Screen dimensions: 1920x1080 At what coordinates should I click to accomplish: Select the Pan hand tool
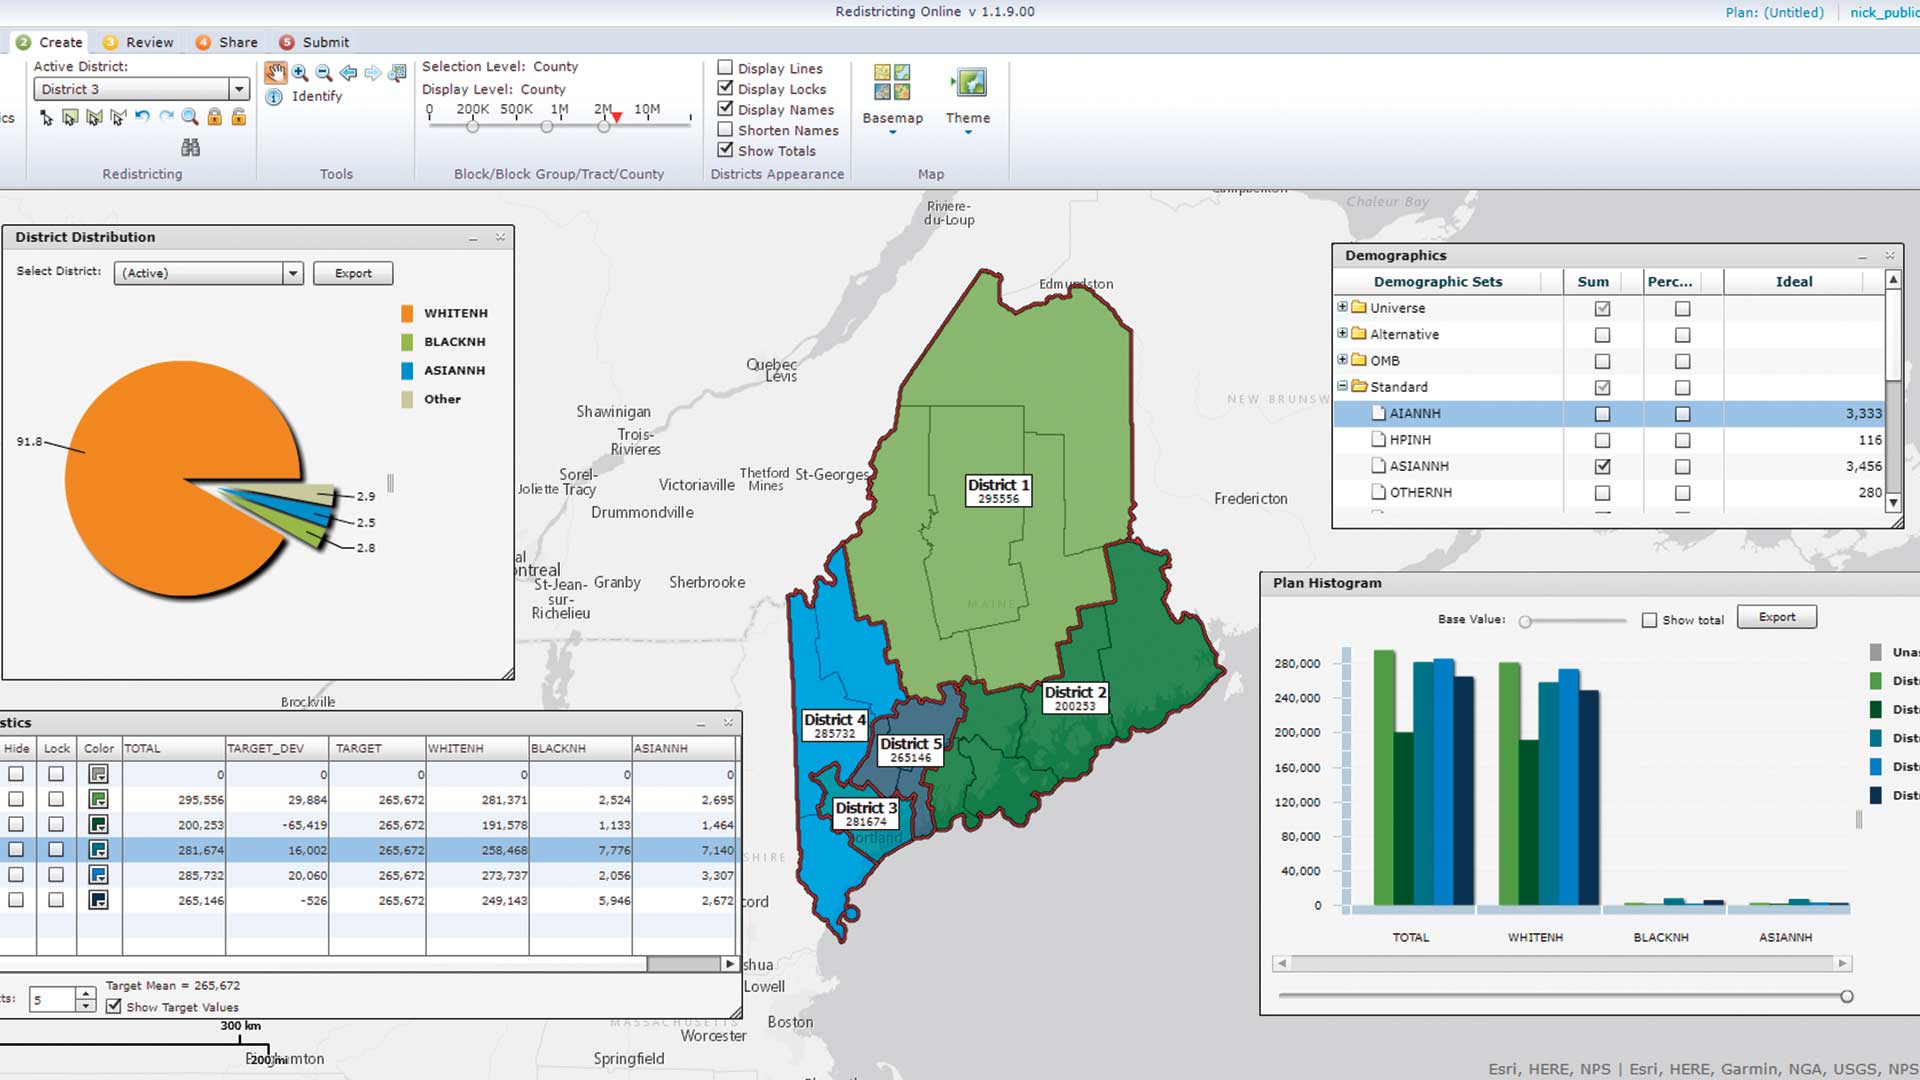coord(275,72)
